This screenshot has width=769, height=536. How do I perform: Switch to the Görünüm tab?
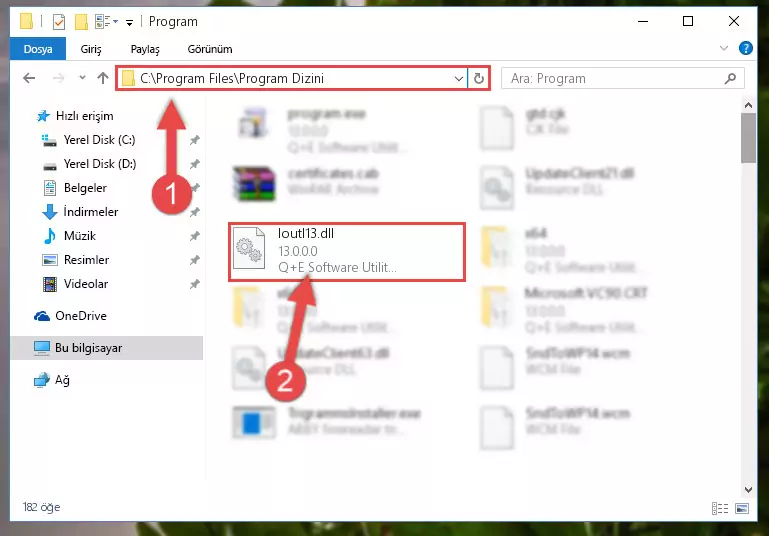coord(210,49)
